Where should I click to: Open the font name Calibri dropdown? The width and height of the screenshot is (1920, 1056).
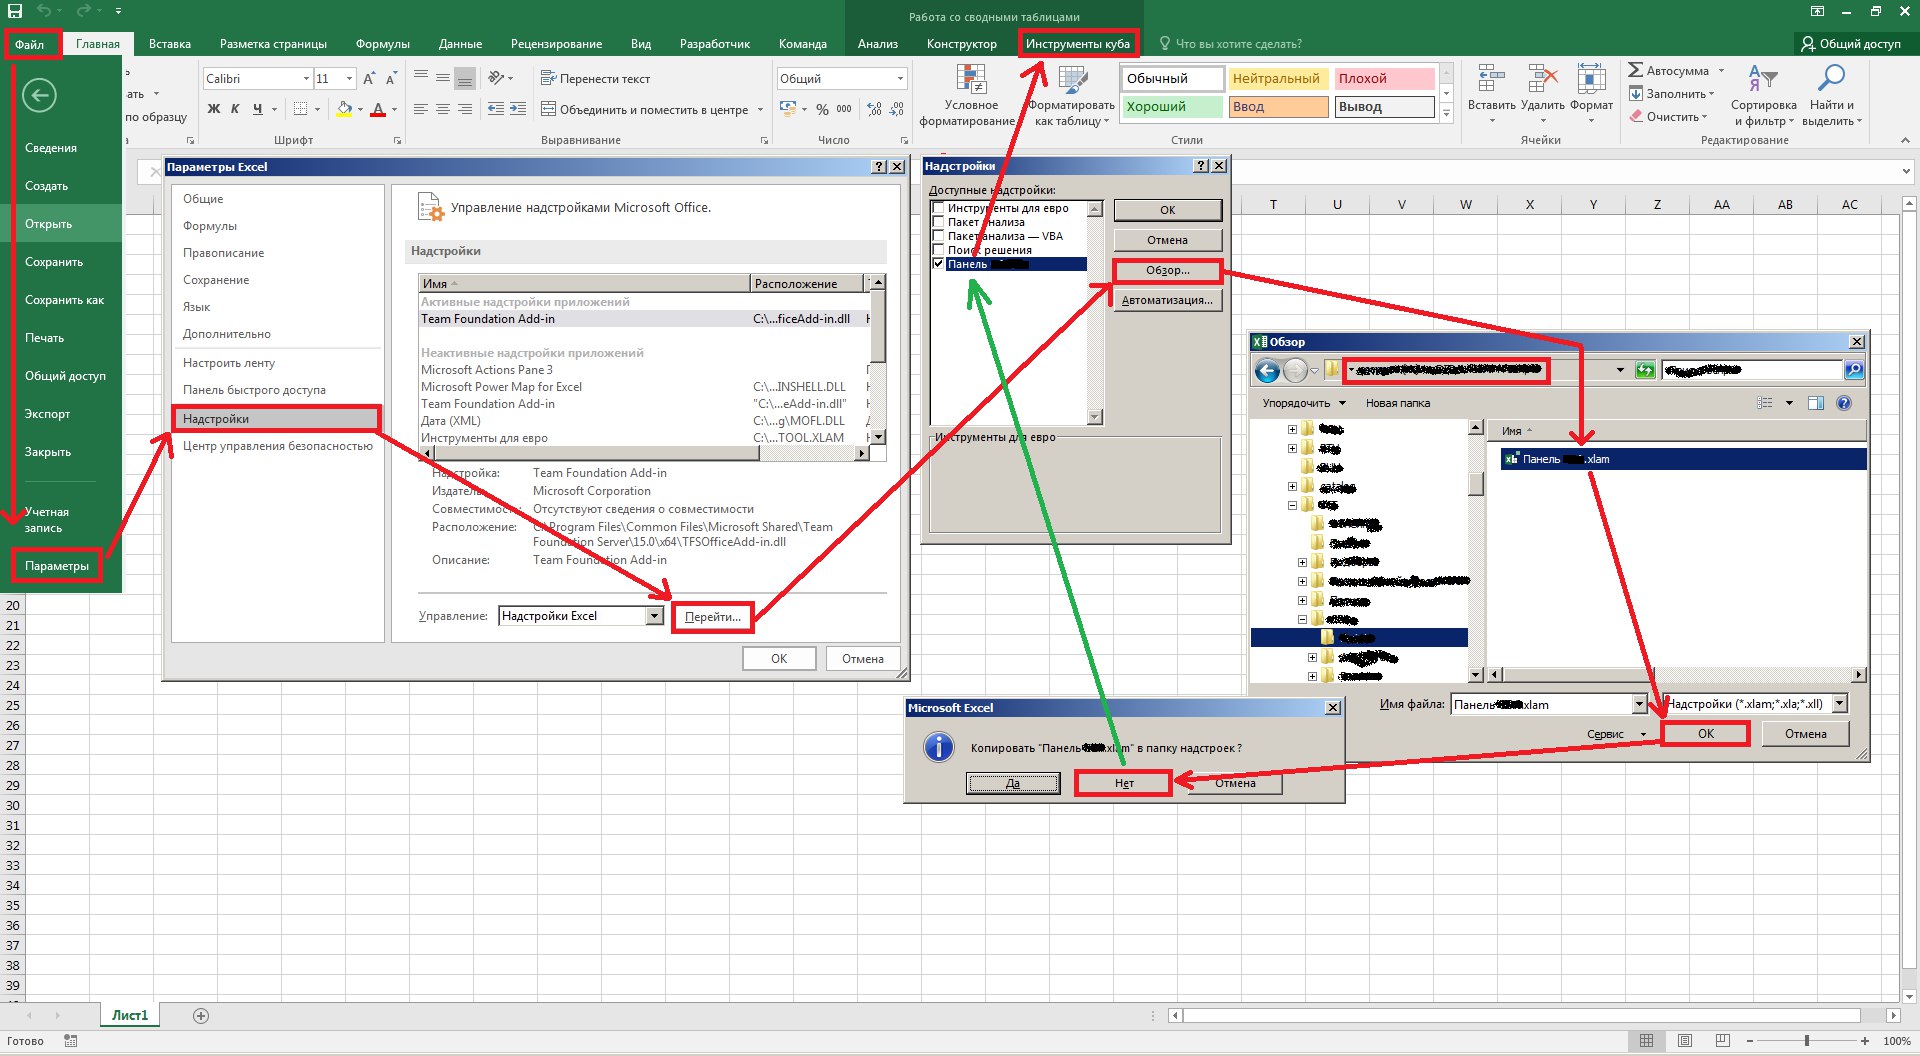306,78
